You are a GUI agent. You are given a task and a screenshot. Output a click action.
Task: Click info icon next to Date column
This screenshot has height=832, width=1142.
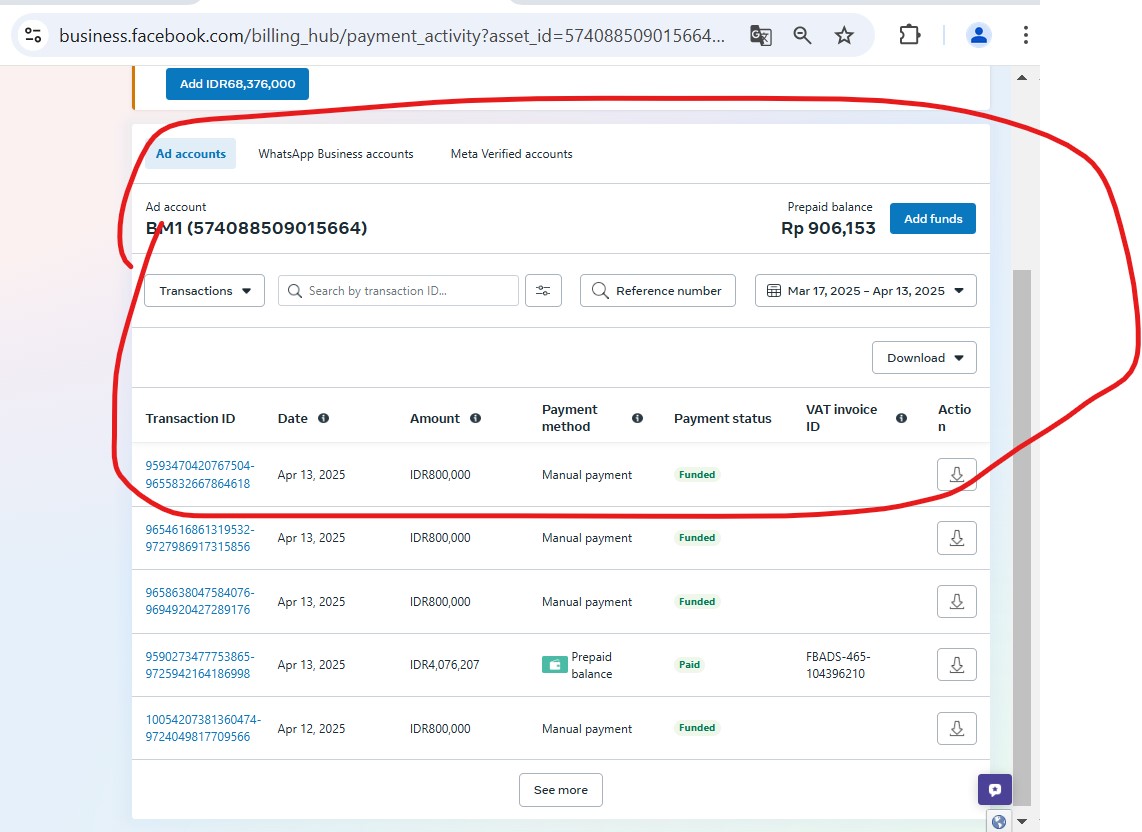coord(323,418)
